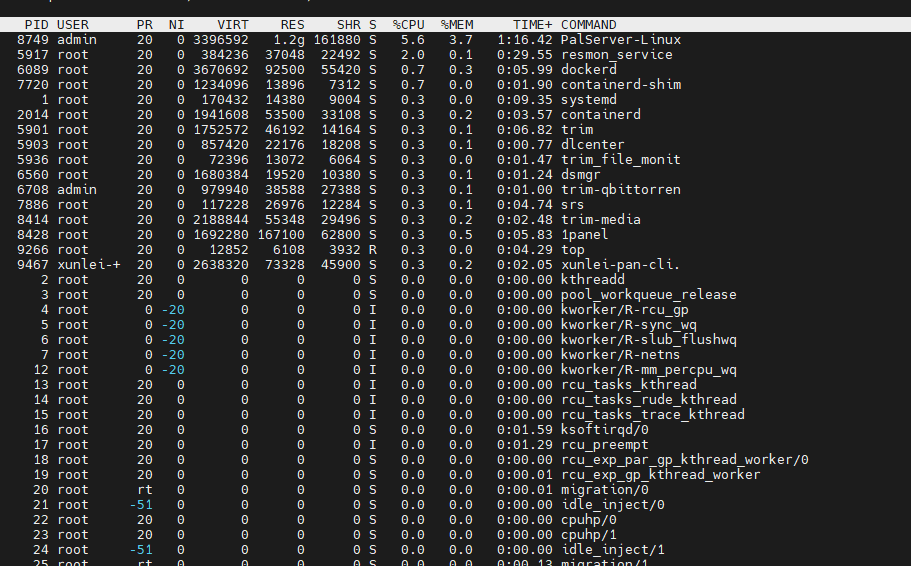911x566 pixels.
Task: Click the kthreadd command name
Action: point(593,280)
